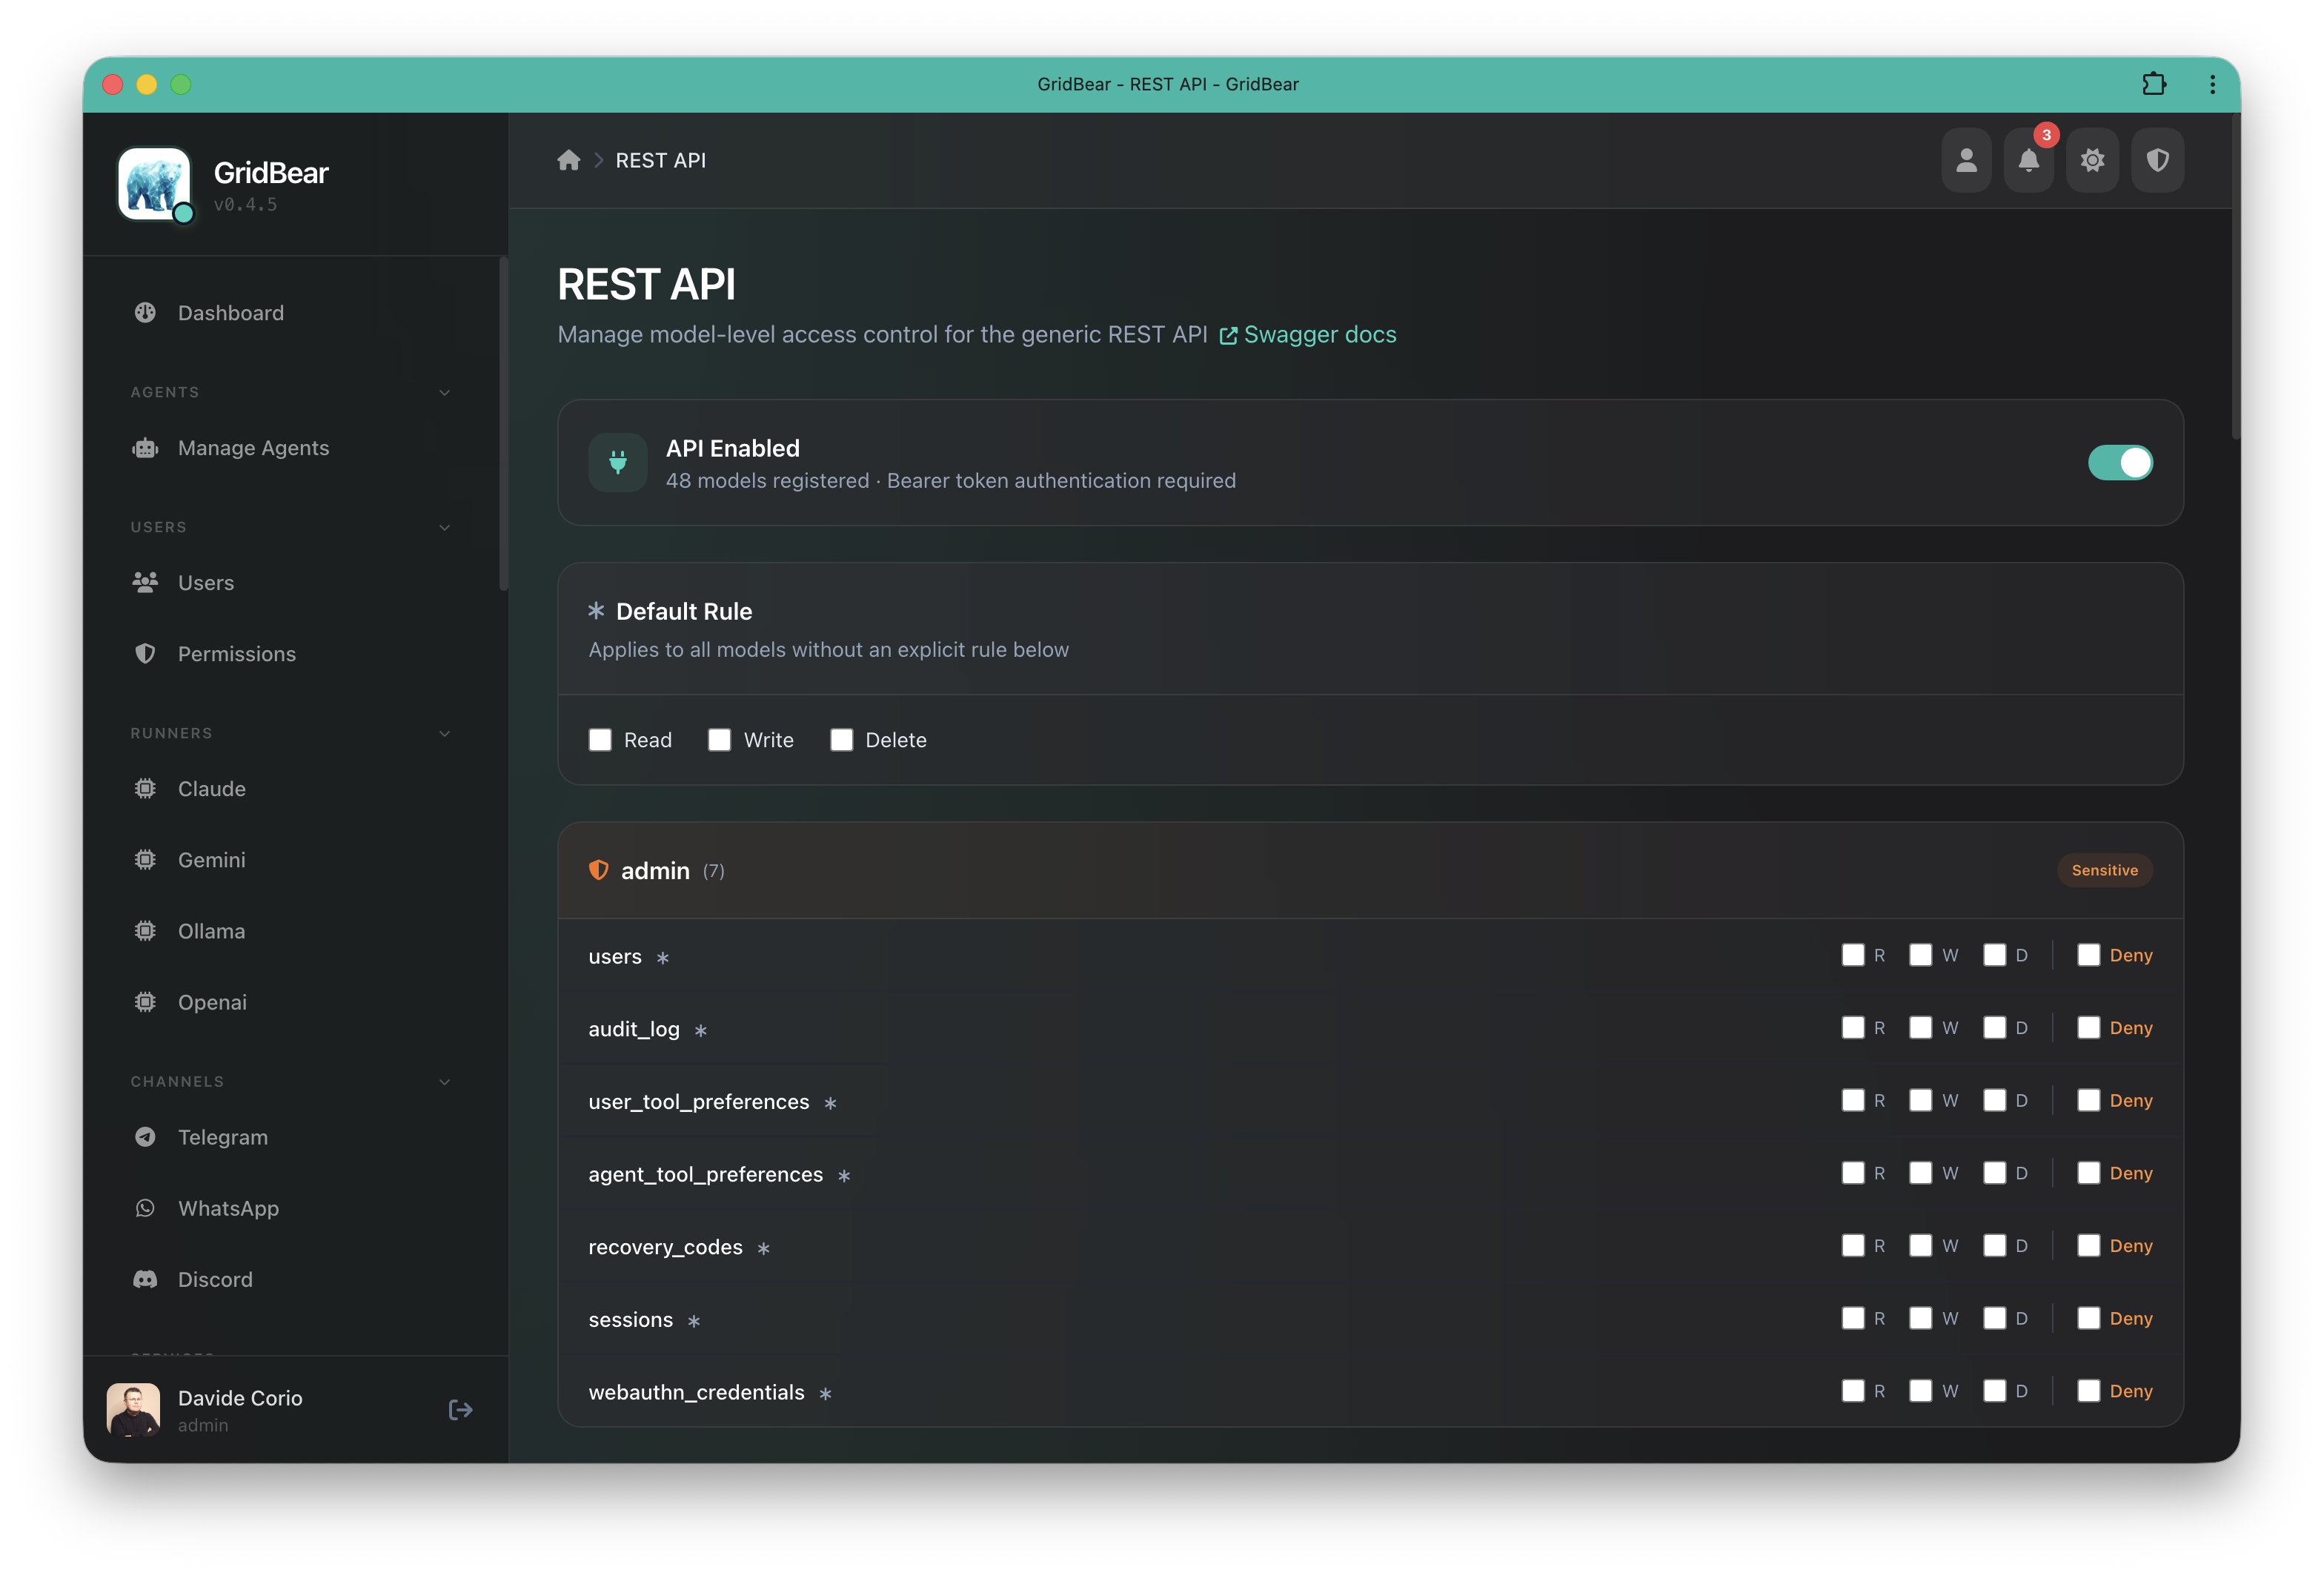Screen dimensions: 2324x1573
Task: Open the Claude runner
Action: click(211, 788)
